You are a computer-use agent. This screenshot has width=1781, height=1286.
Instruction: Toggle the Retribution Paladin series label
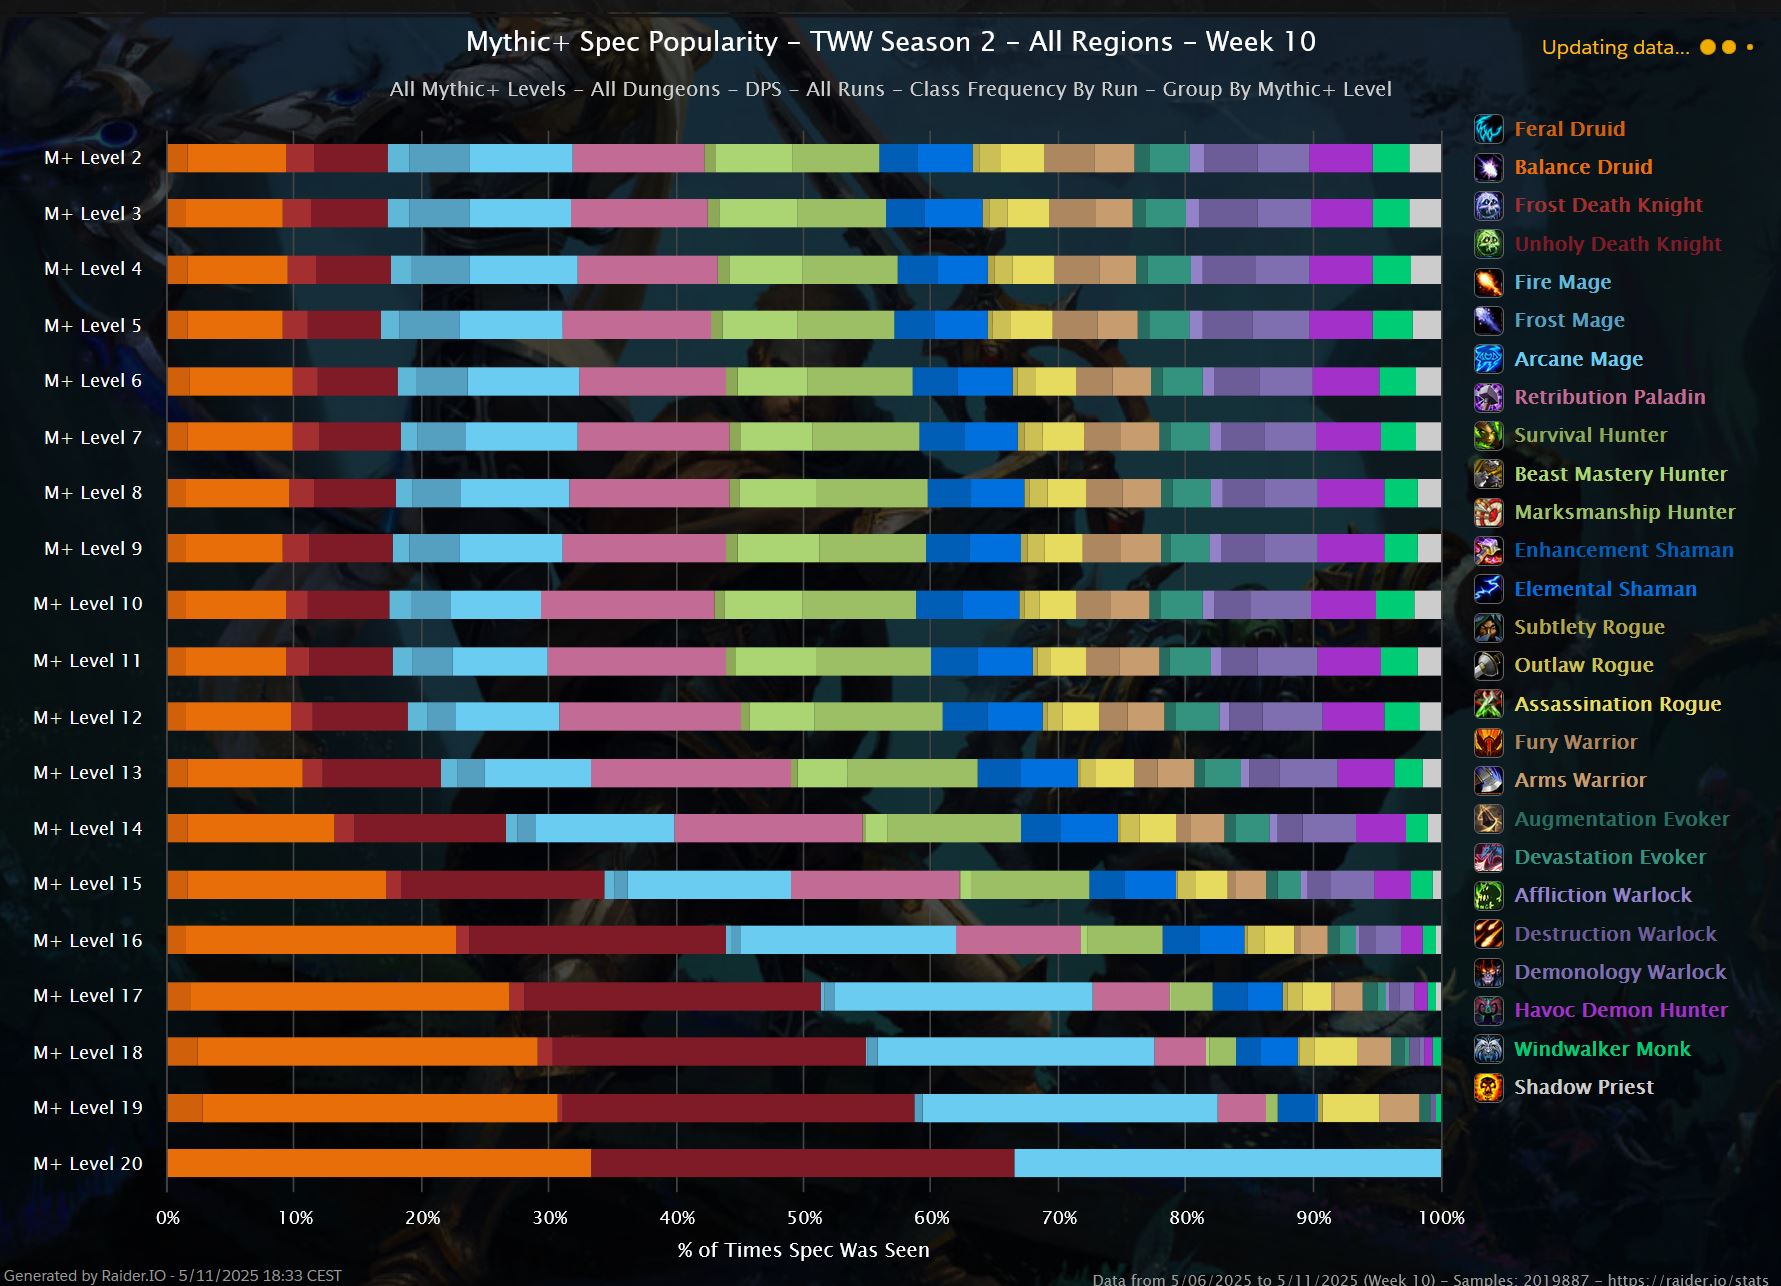pos(1609,397)
